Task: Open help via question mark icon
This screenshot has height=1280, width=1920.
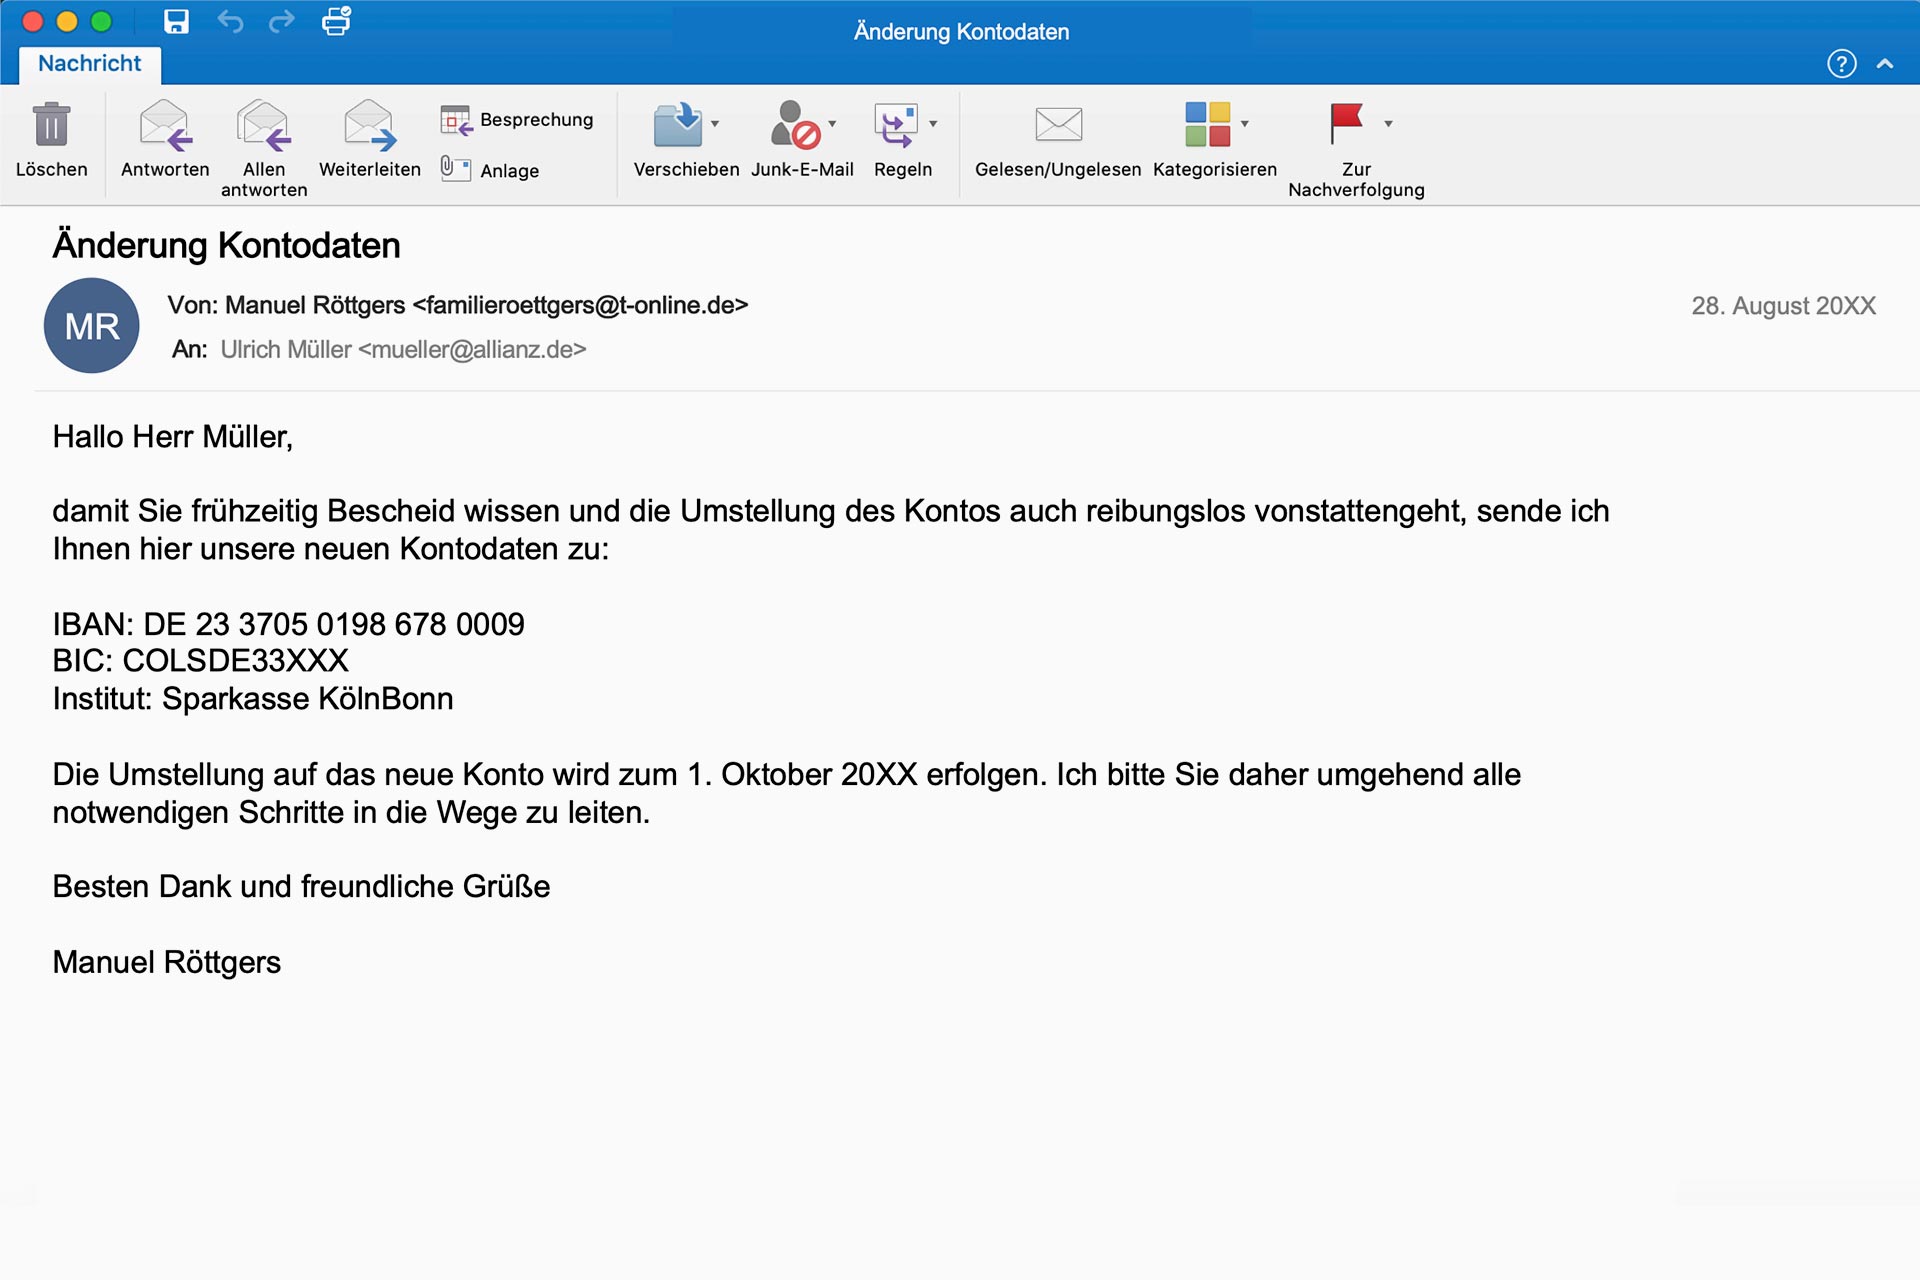Action: click(1841, 64)
